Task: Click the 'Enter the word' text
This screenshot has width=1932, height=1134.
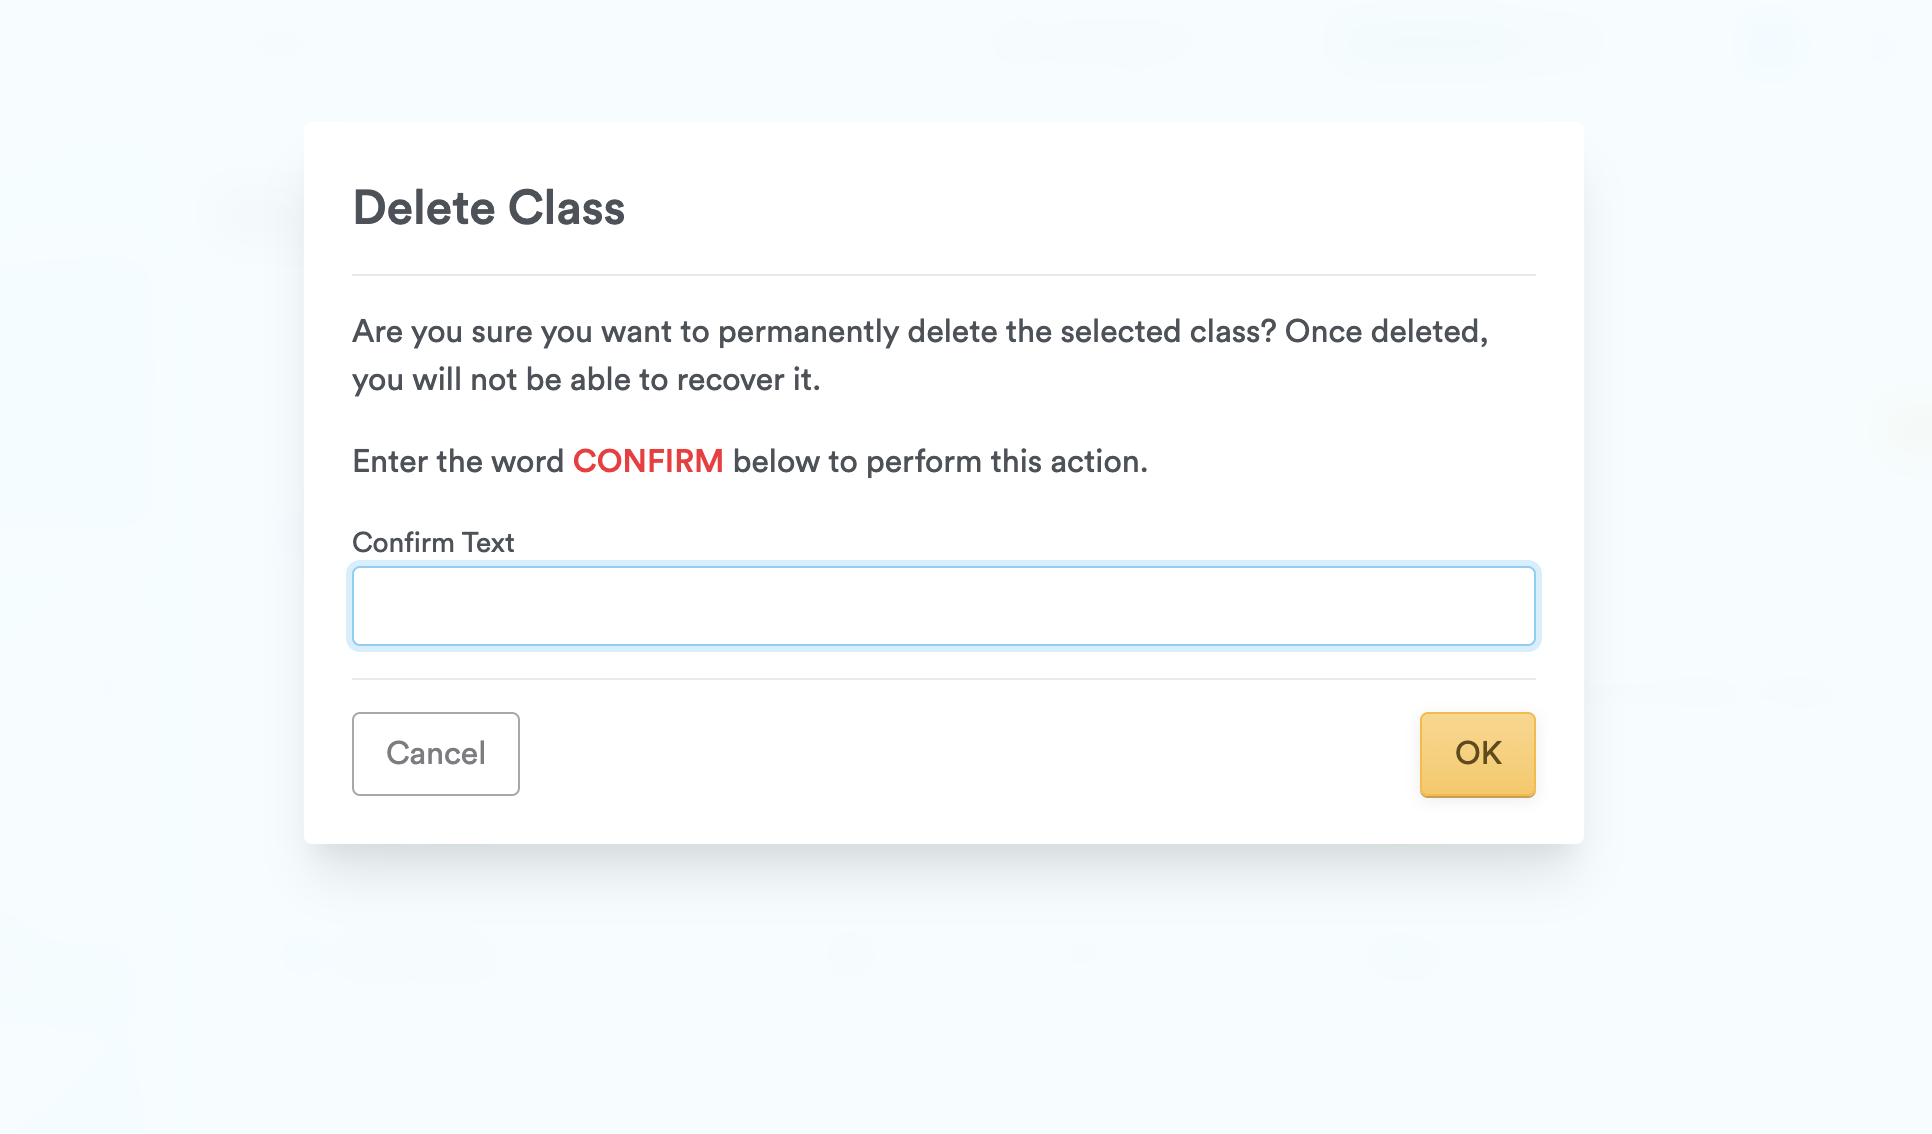Action: click(x=458, y=461)
